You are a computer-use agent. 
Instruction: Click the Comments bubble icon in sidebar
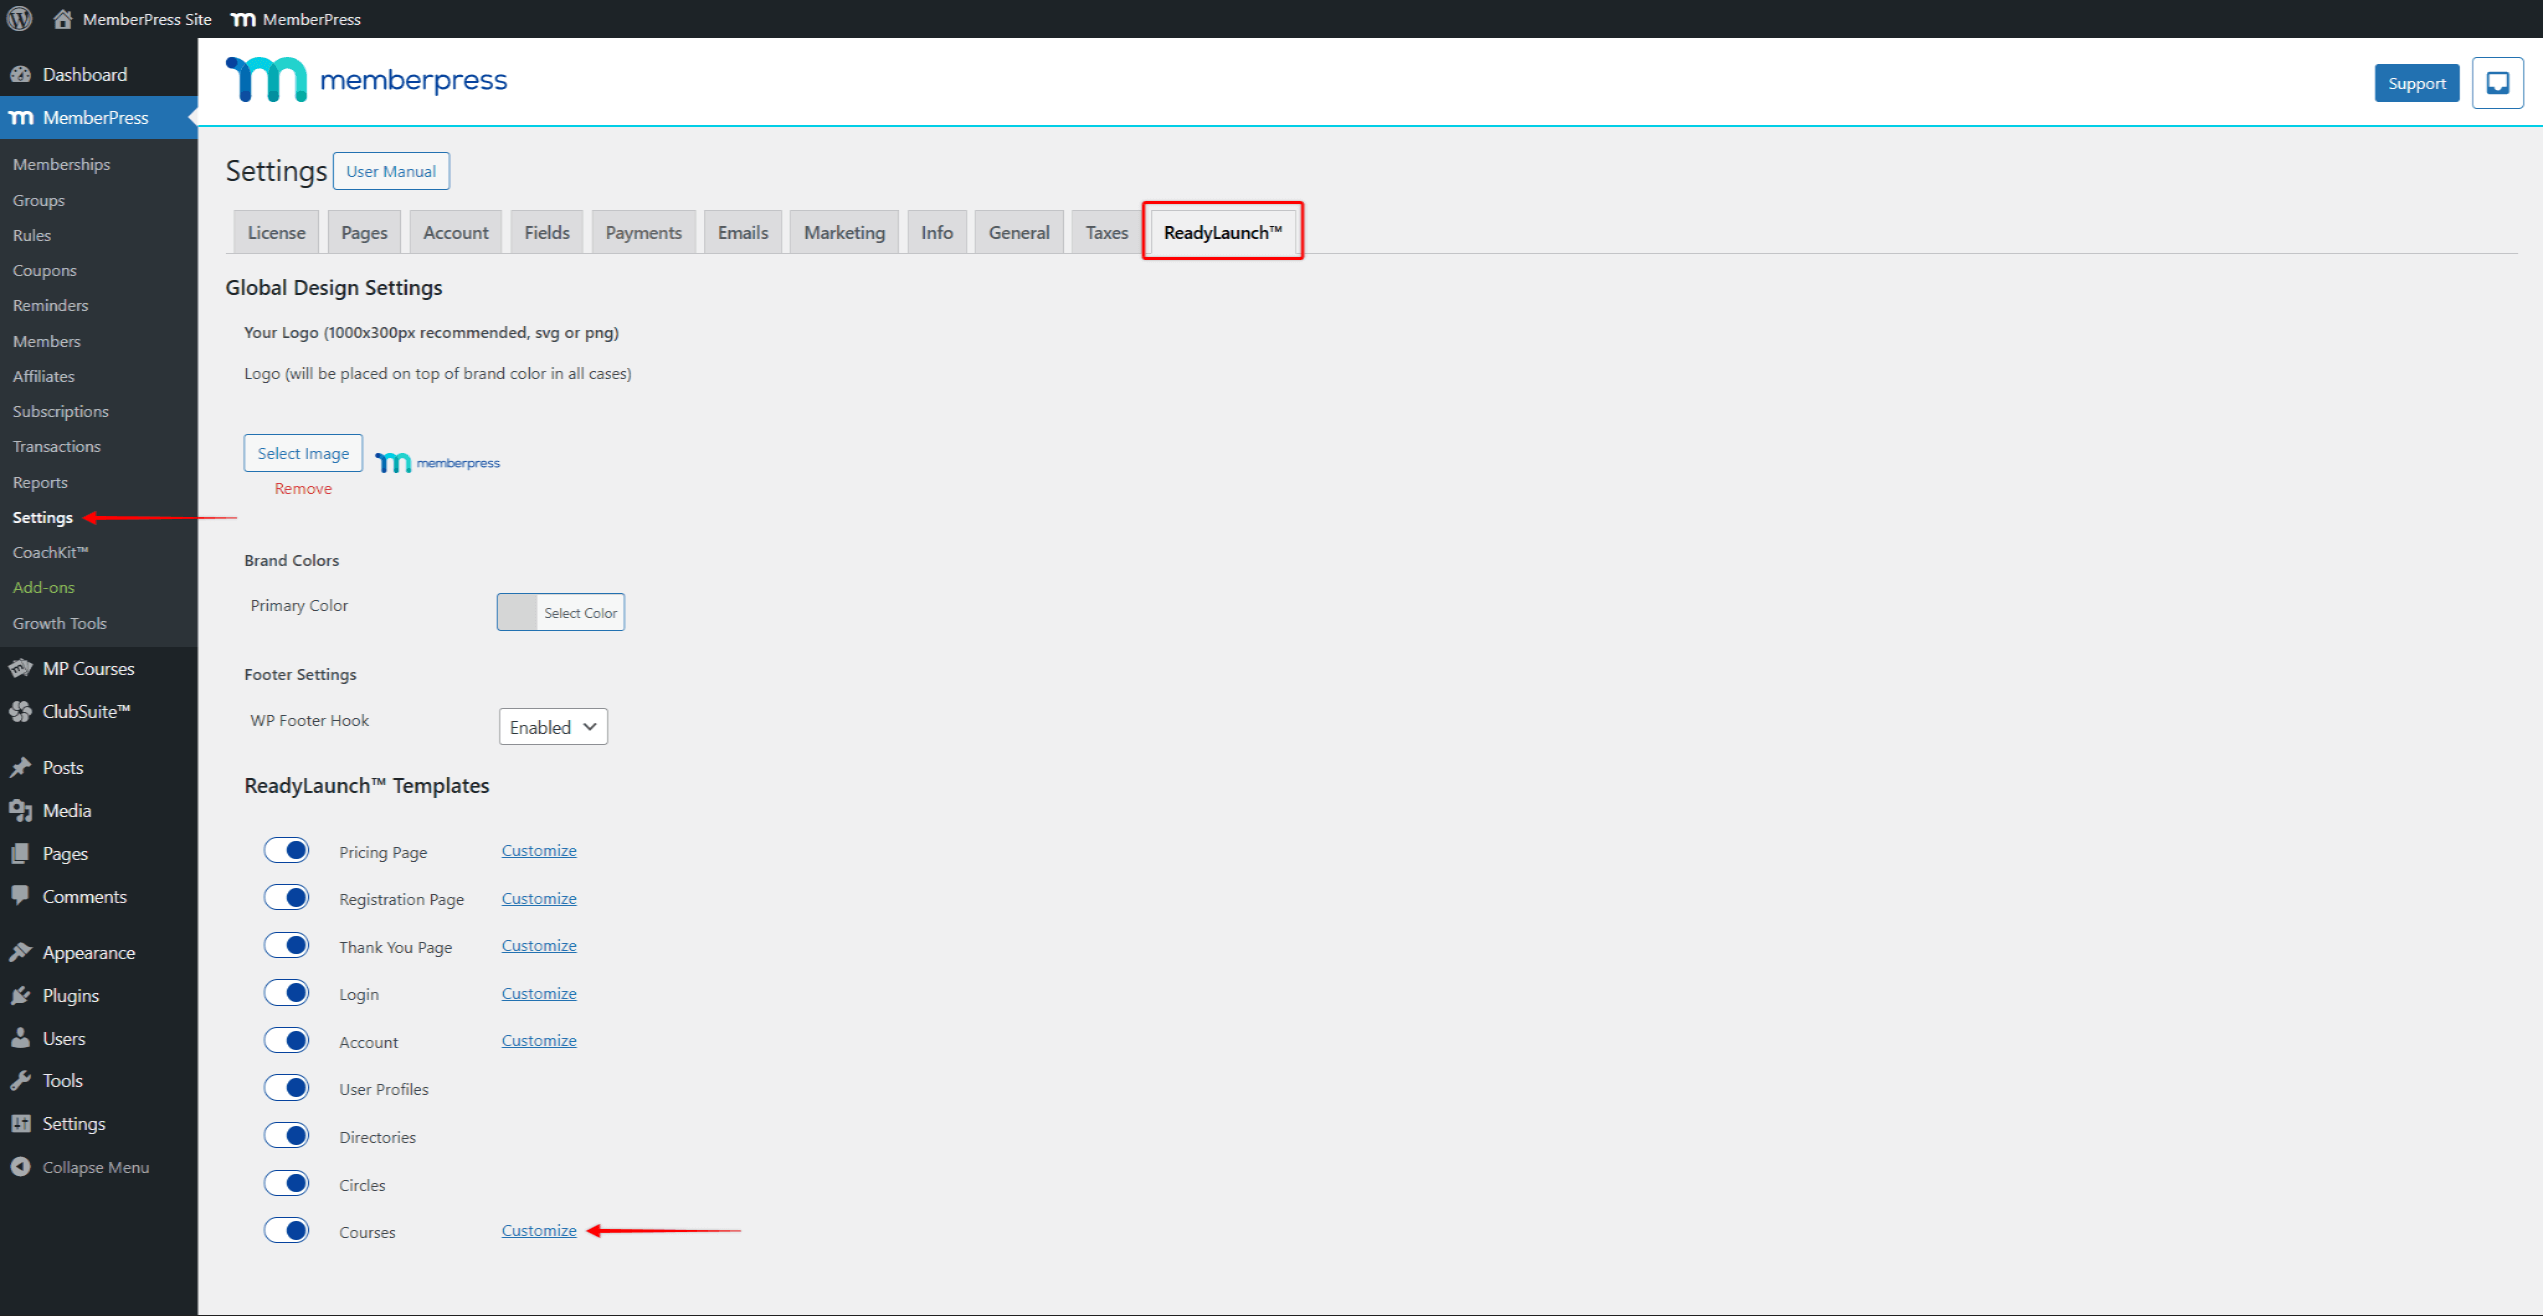(22, 896)
